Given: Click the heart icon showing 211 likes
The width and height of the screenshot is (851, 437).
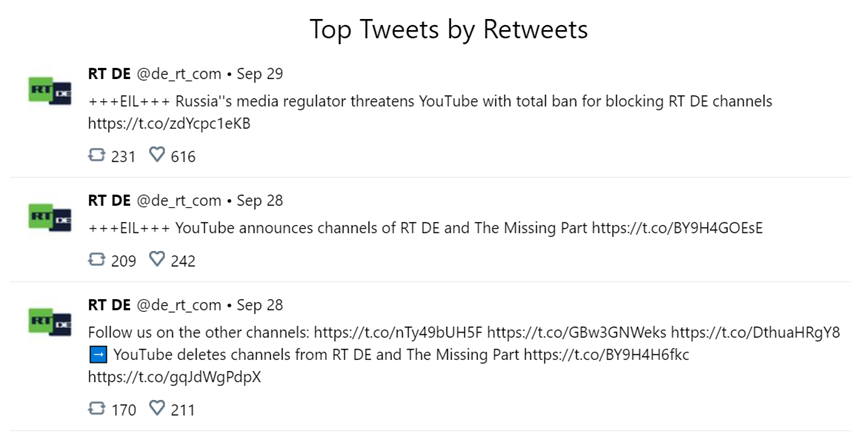Looking at the screenshot, I should coord(157,408).
